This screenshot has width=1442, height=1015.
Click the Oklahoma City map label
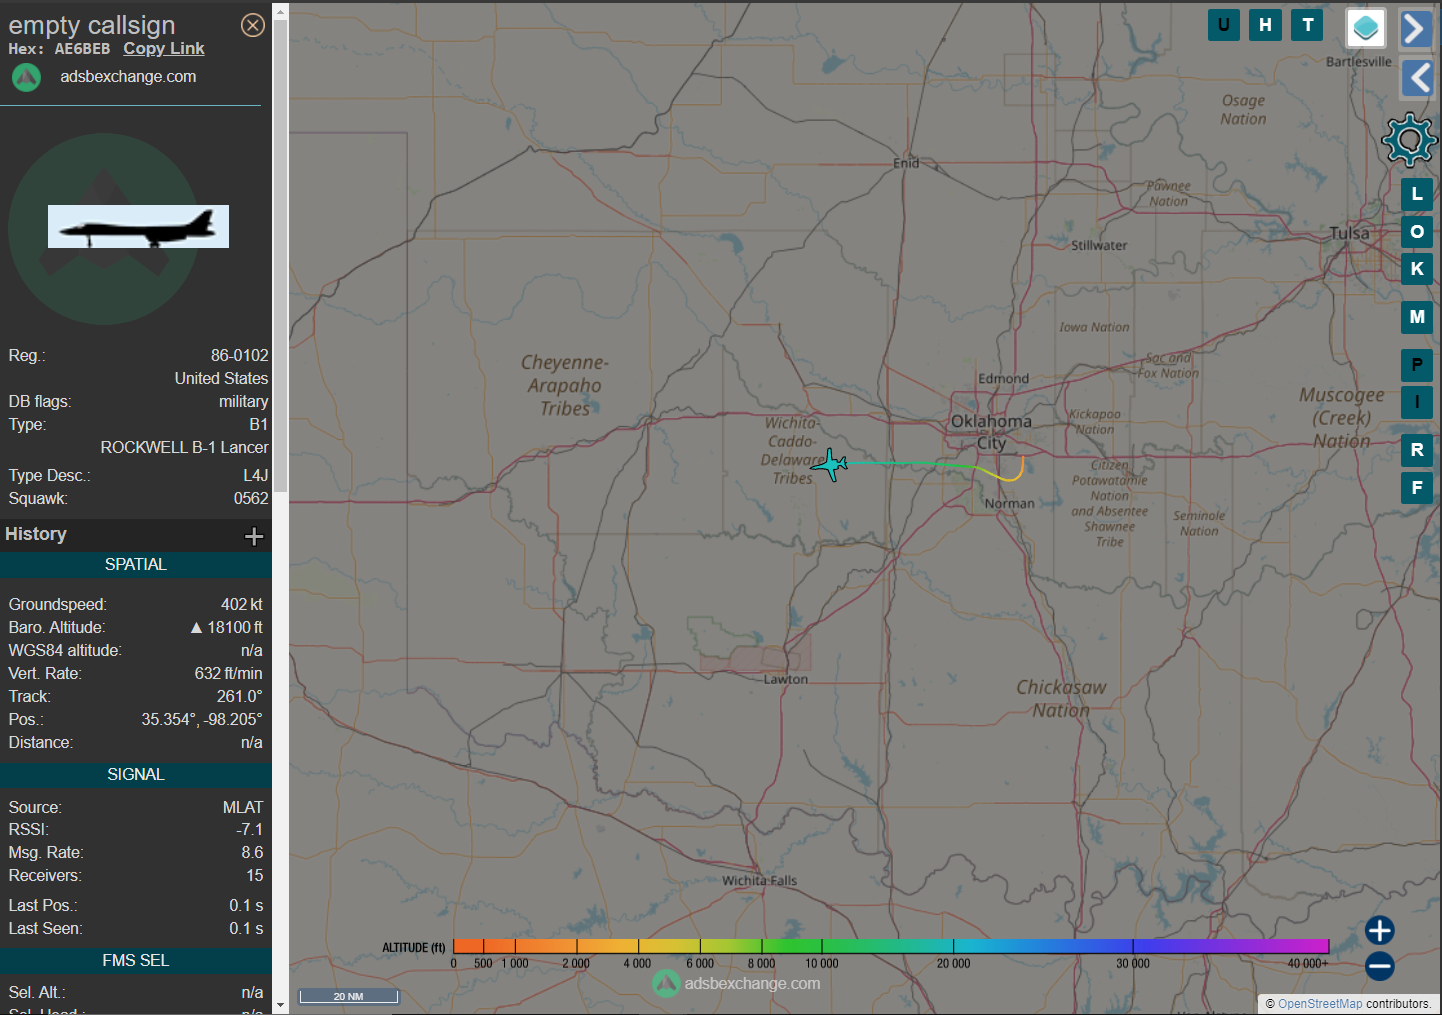991,432
